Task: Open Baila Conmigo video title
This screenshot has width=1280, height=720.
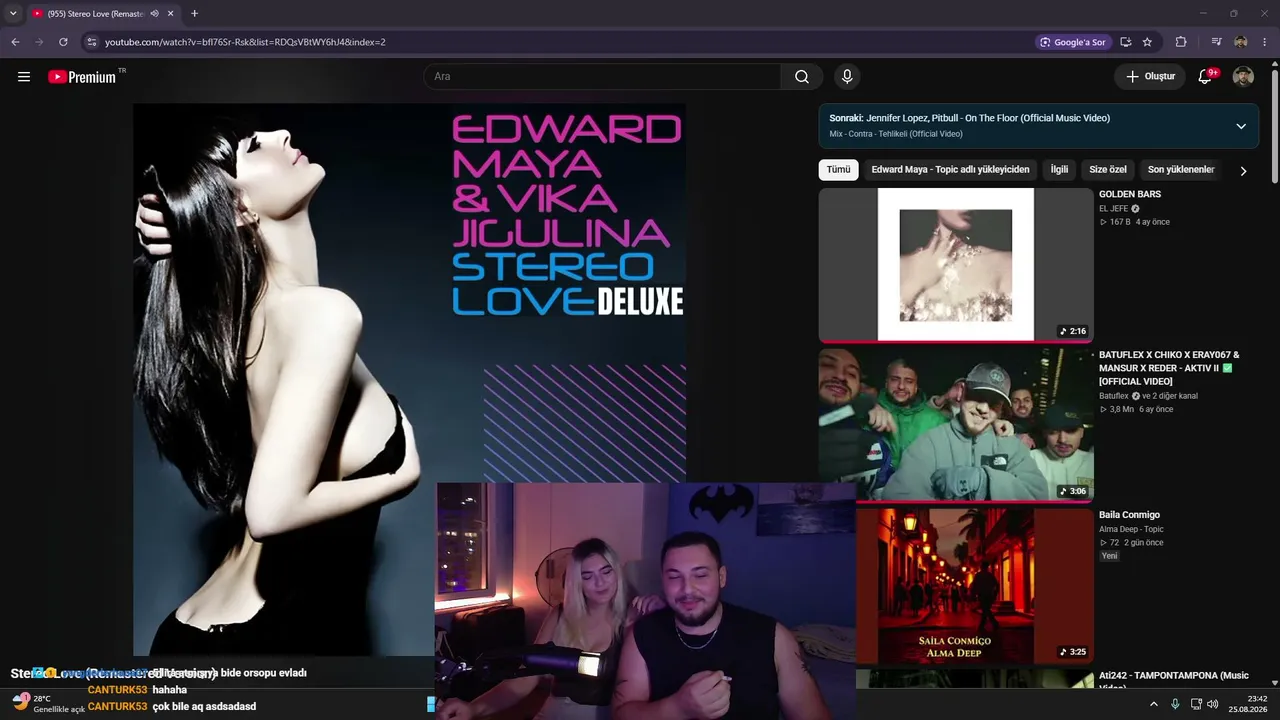Action: pyautogui.click(x=1130, y=515)
